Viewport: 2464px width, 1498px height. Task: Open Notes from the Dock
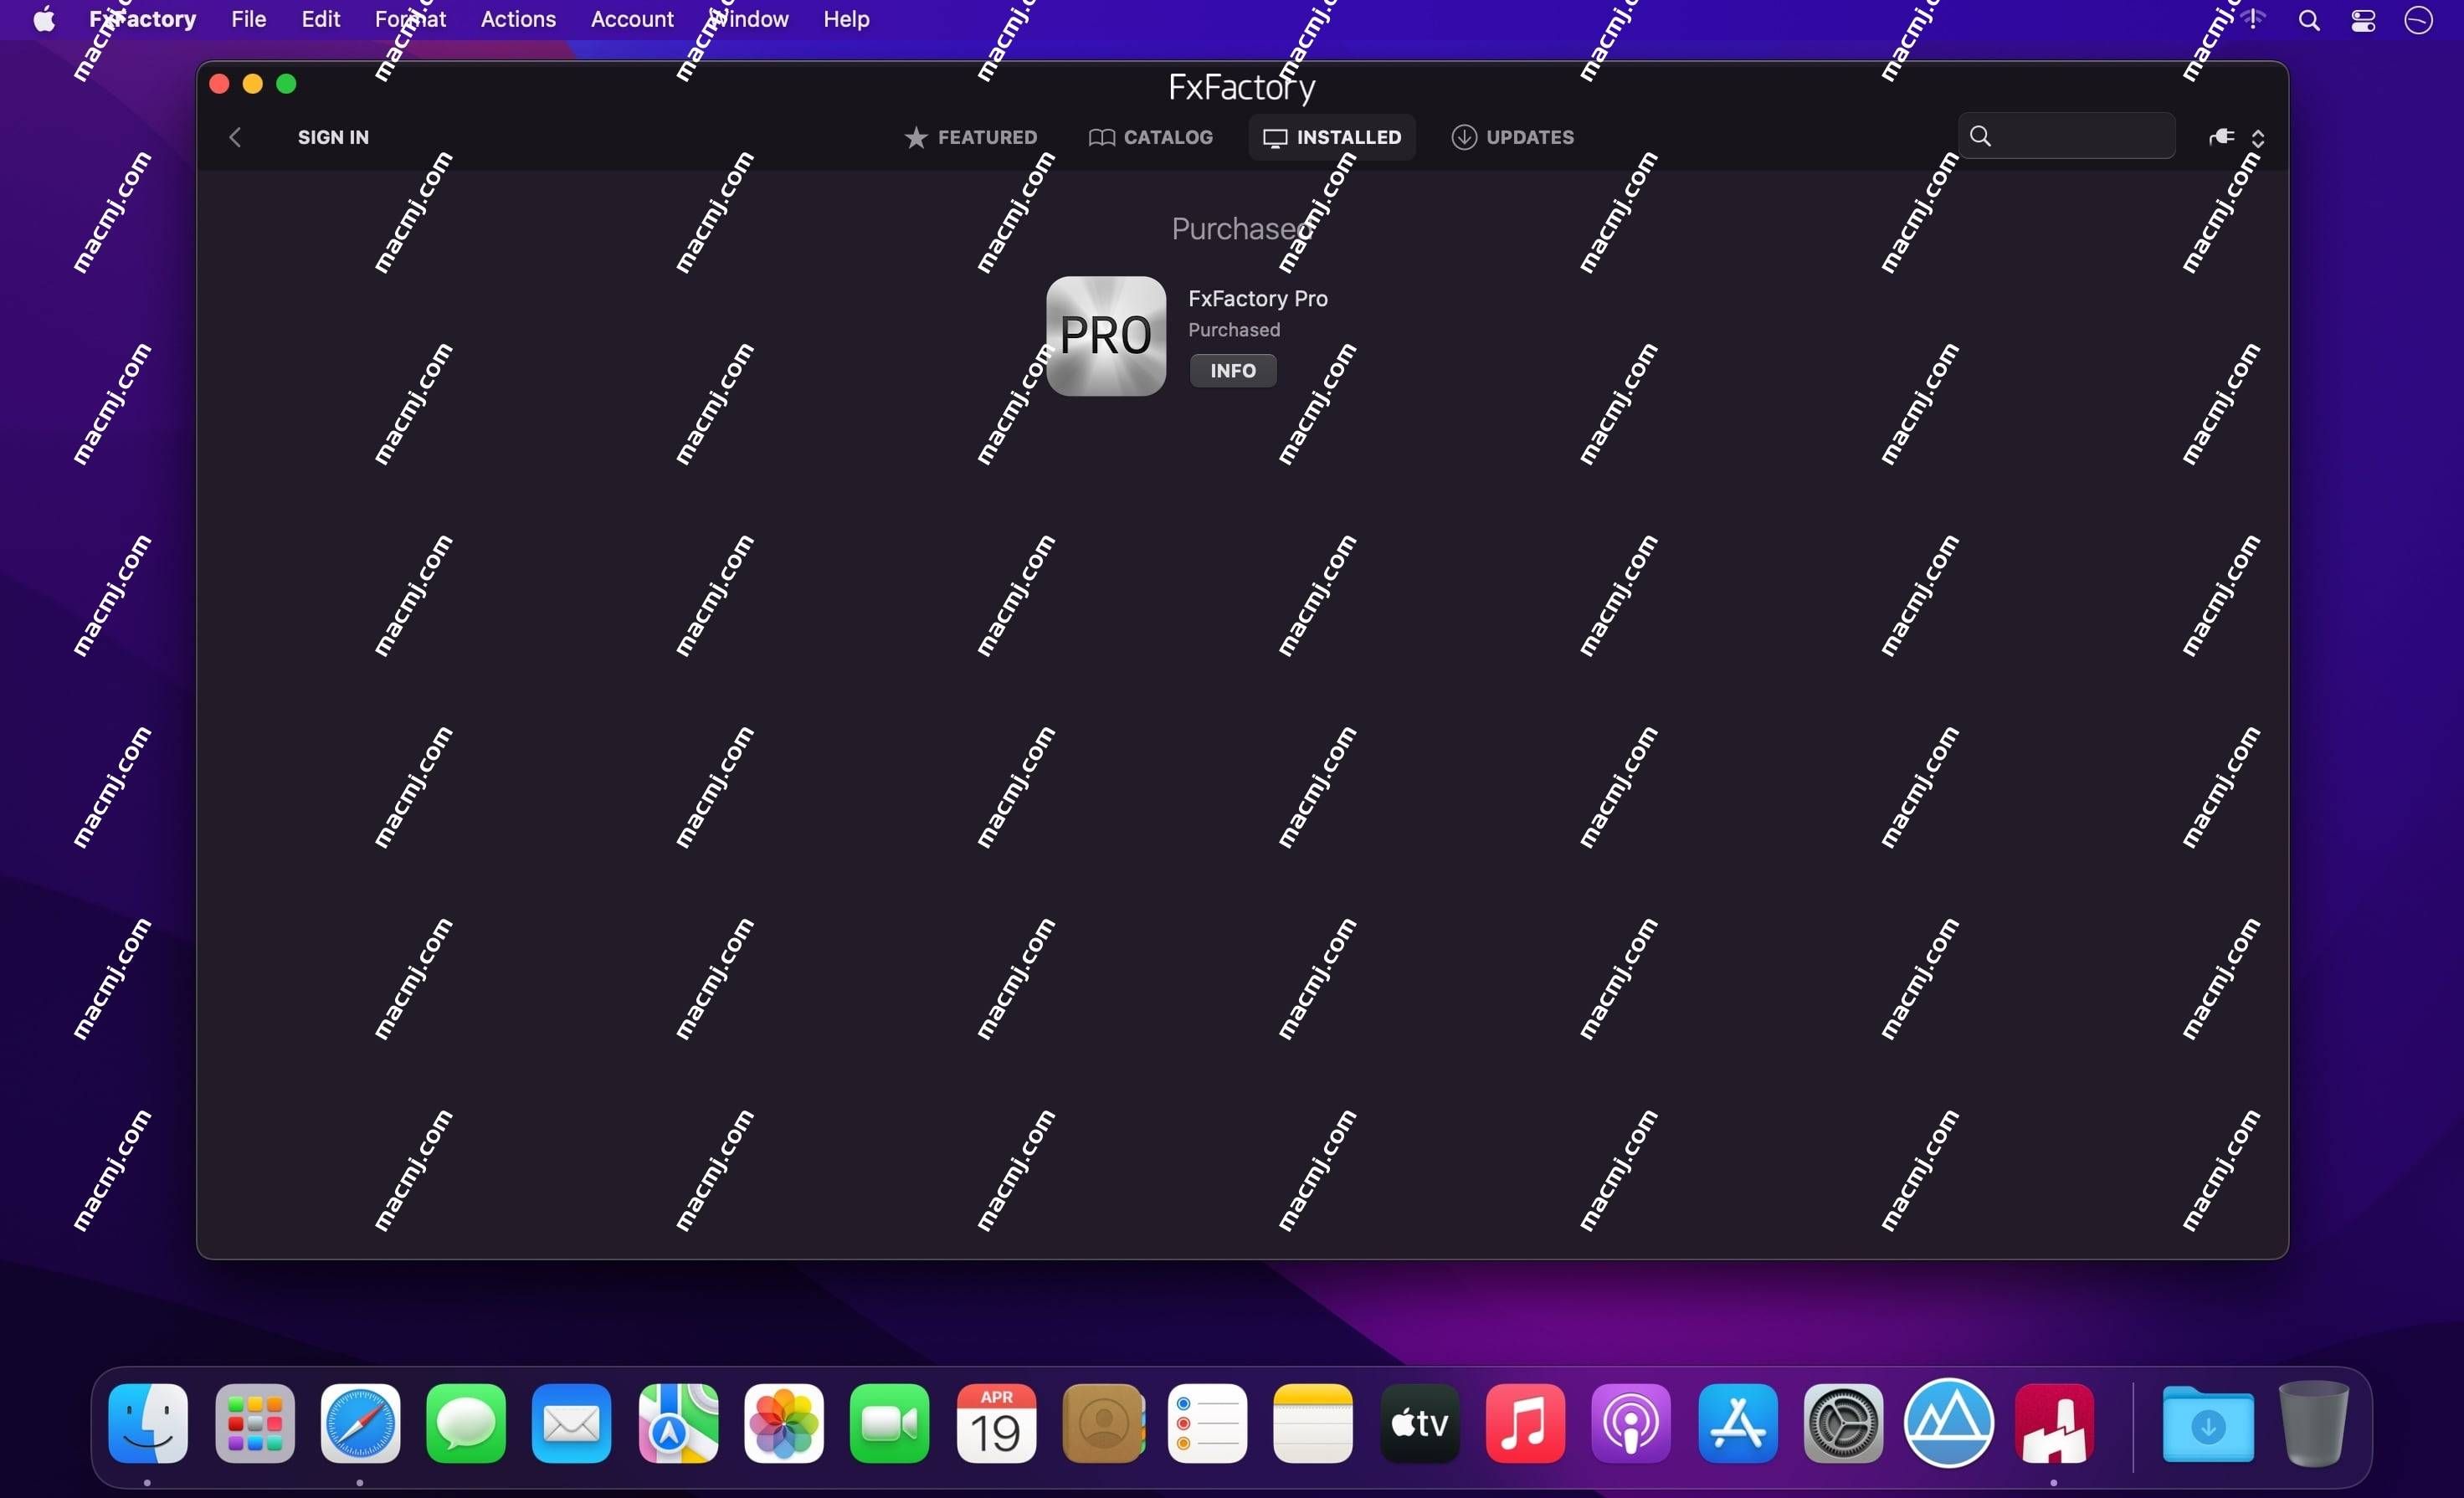coord(1313,1424)
